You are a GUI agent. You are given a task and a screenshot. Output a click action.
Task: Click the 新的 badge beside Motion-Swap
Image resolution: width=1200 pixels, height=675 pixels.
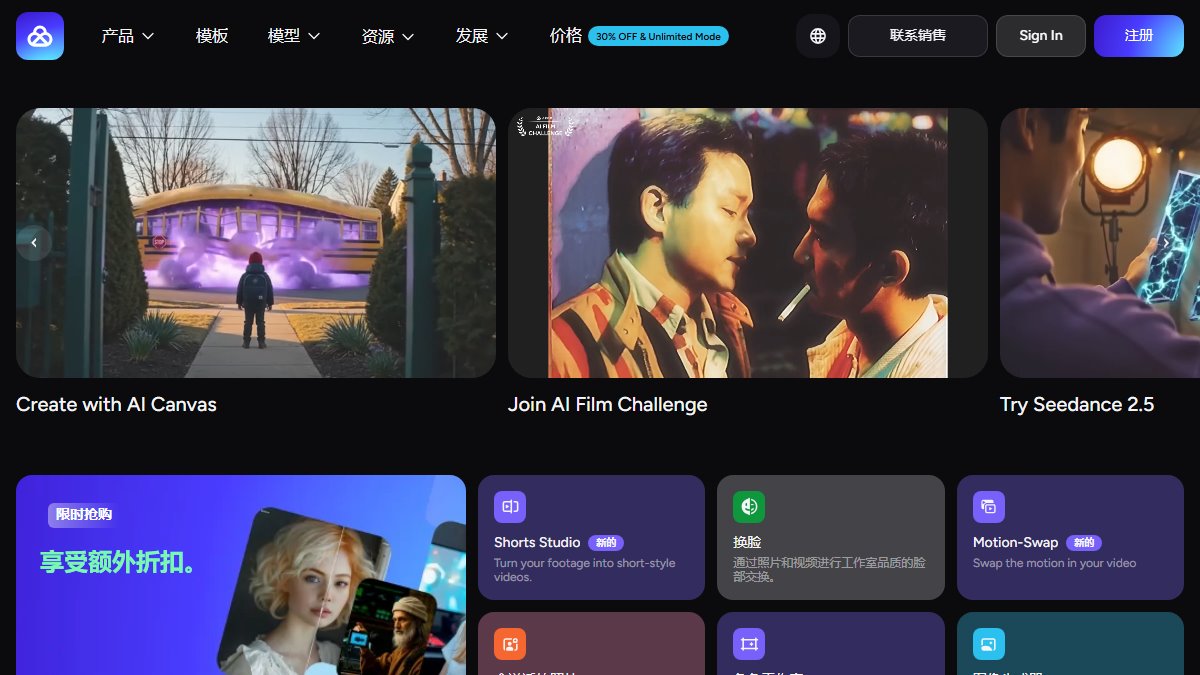pyautogui.click(x=1084, y=543)
